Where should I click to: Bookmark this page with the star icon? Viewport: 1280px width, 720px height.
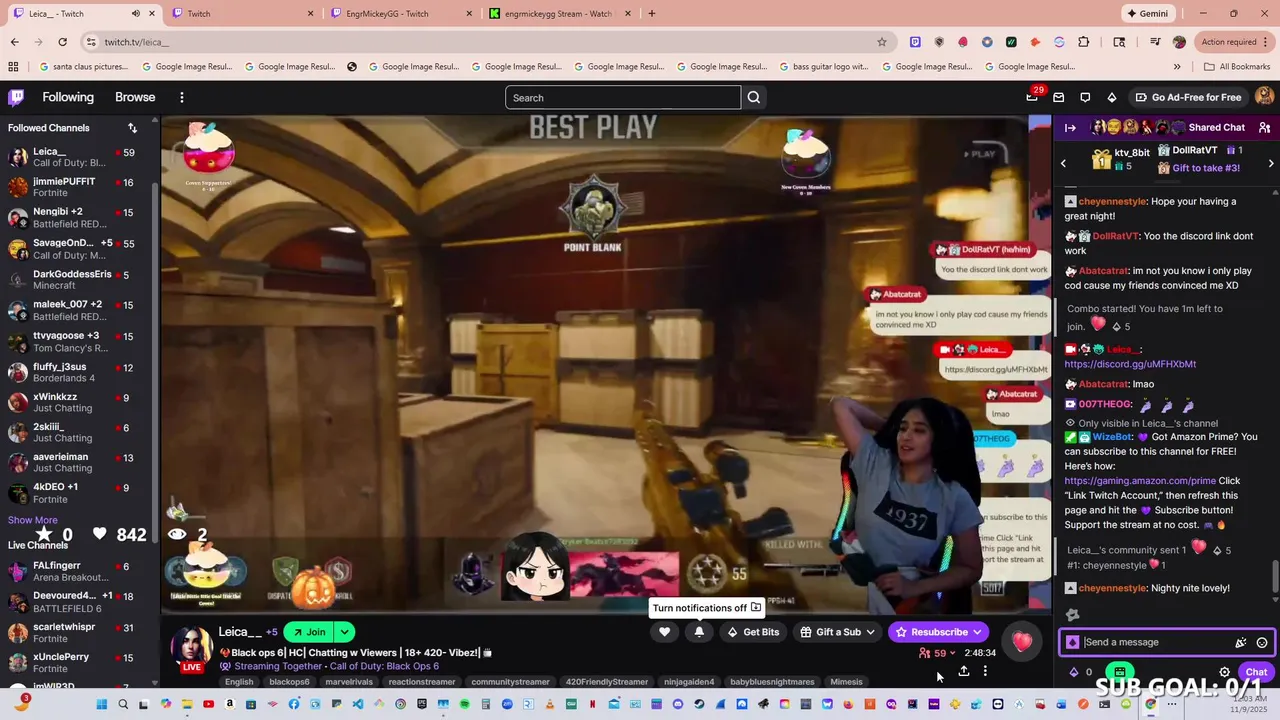point(881,42)
